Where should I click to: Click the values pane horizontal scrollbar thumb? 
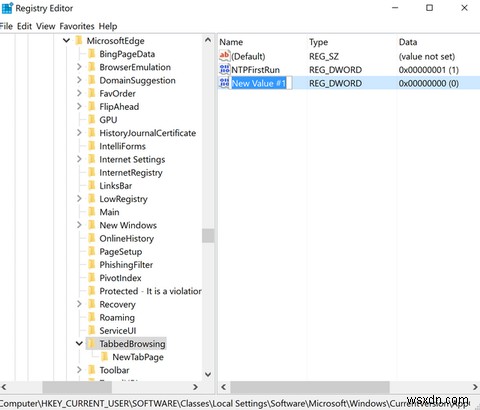pos(310,387)
